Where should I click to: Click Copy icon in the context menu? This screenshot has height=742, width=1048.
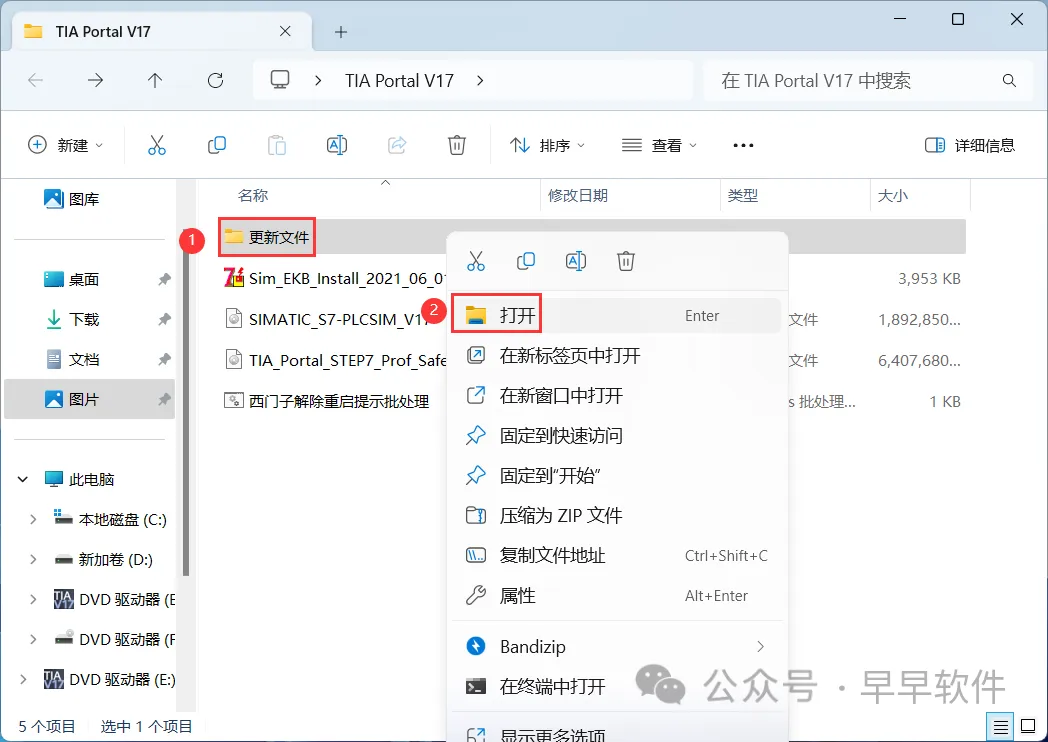pyautogui.click(x=526, y=261)
